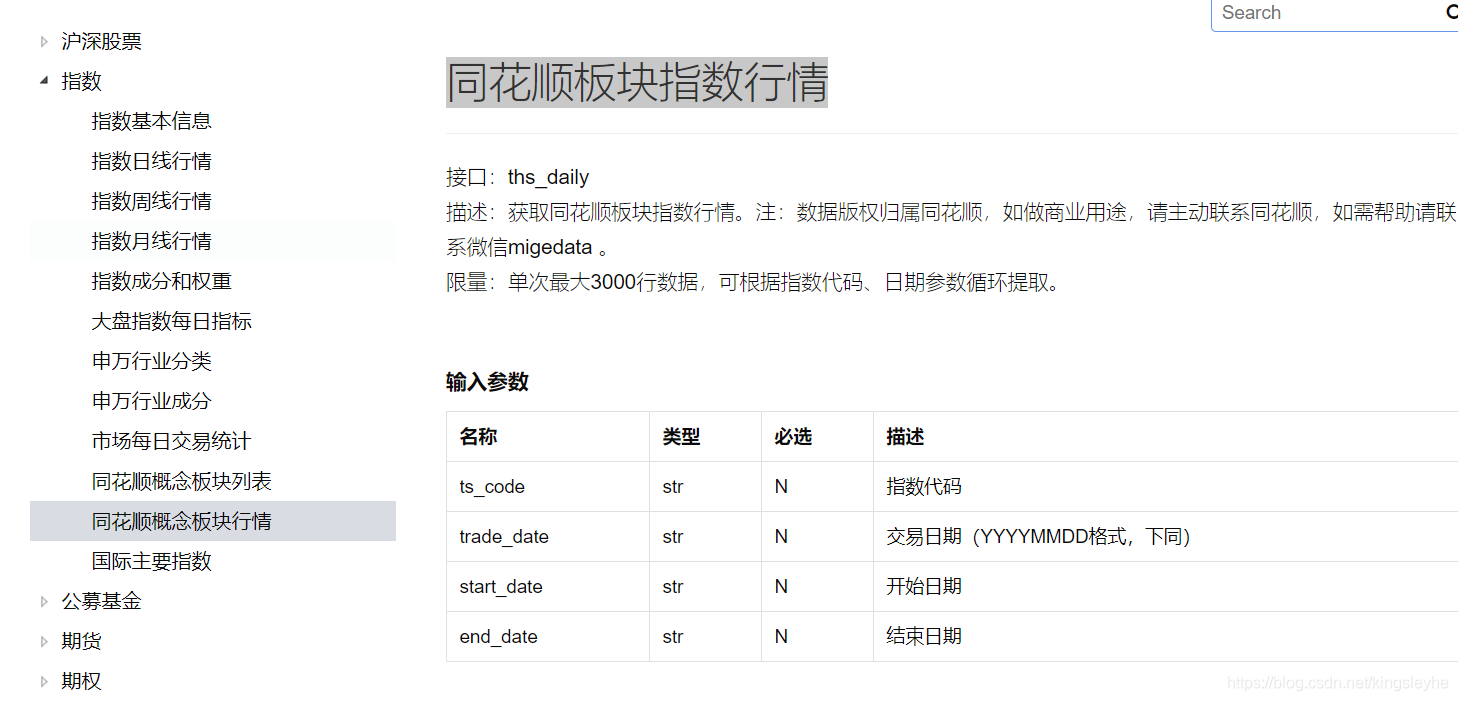Expand the 期权 tree arrow
The width and height of the screenshot is (1458, 701).
click(44, 681)
